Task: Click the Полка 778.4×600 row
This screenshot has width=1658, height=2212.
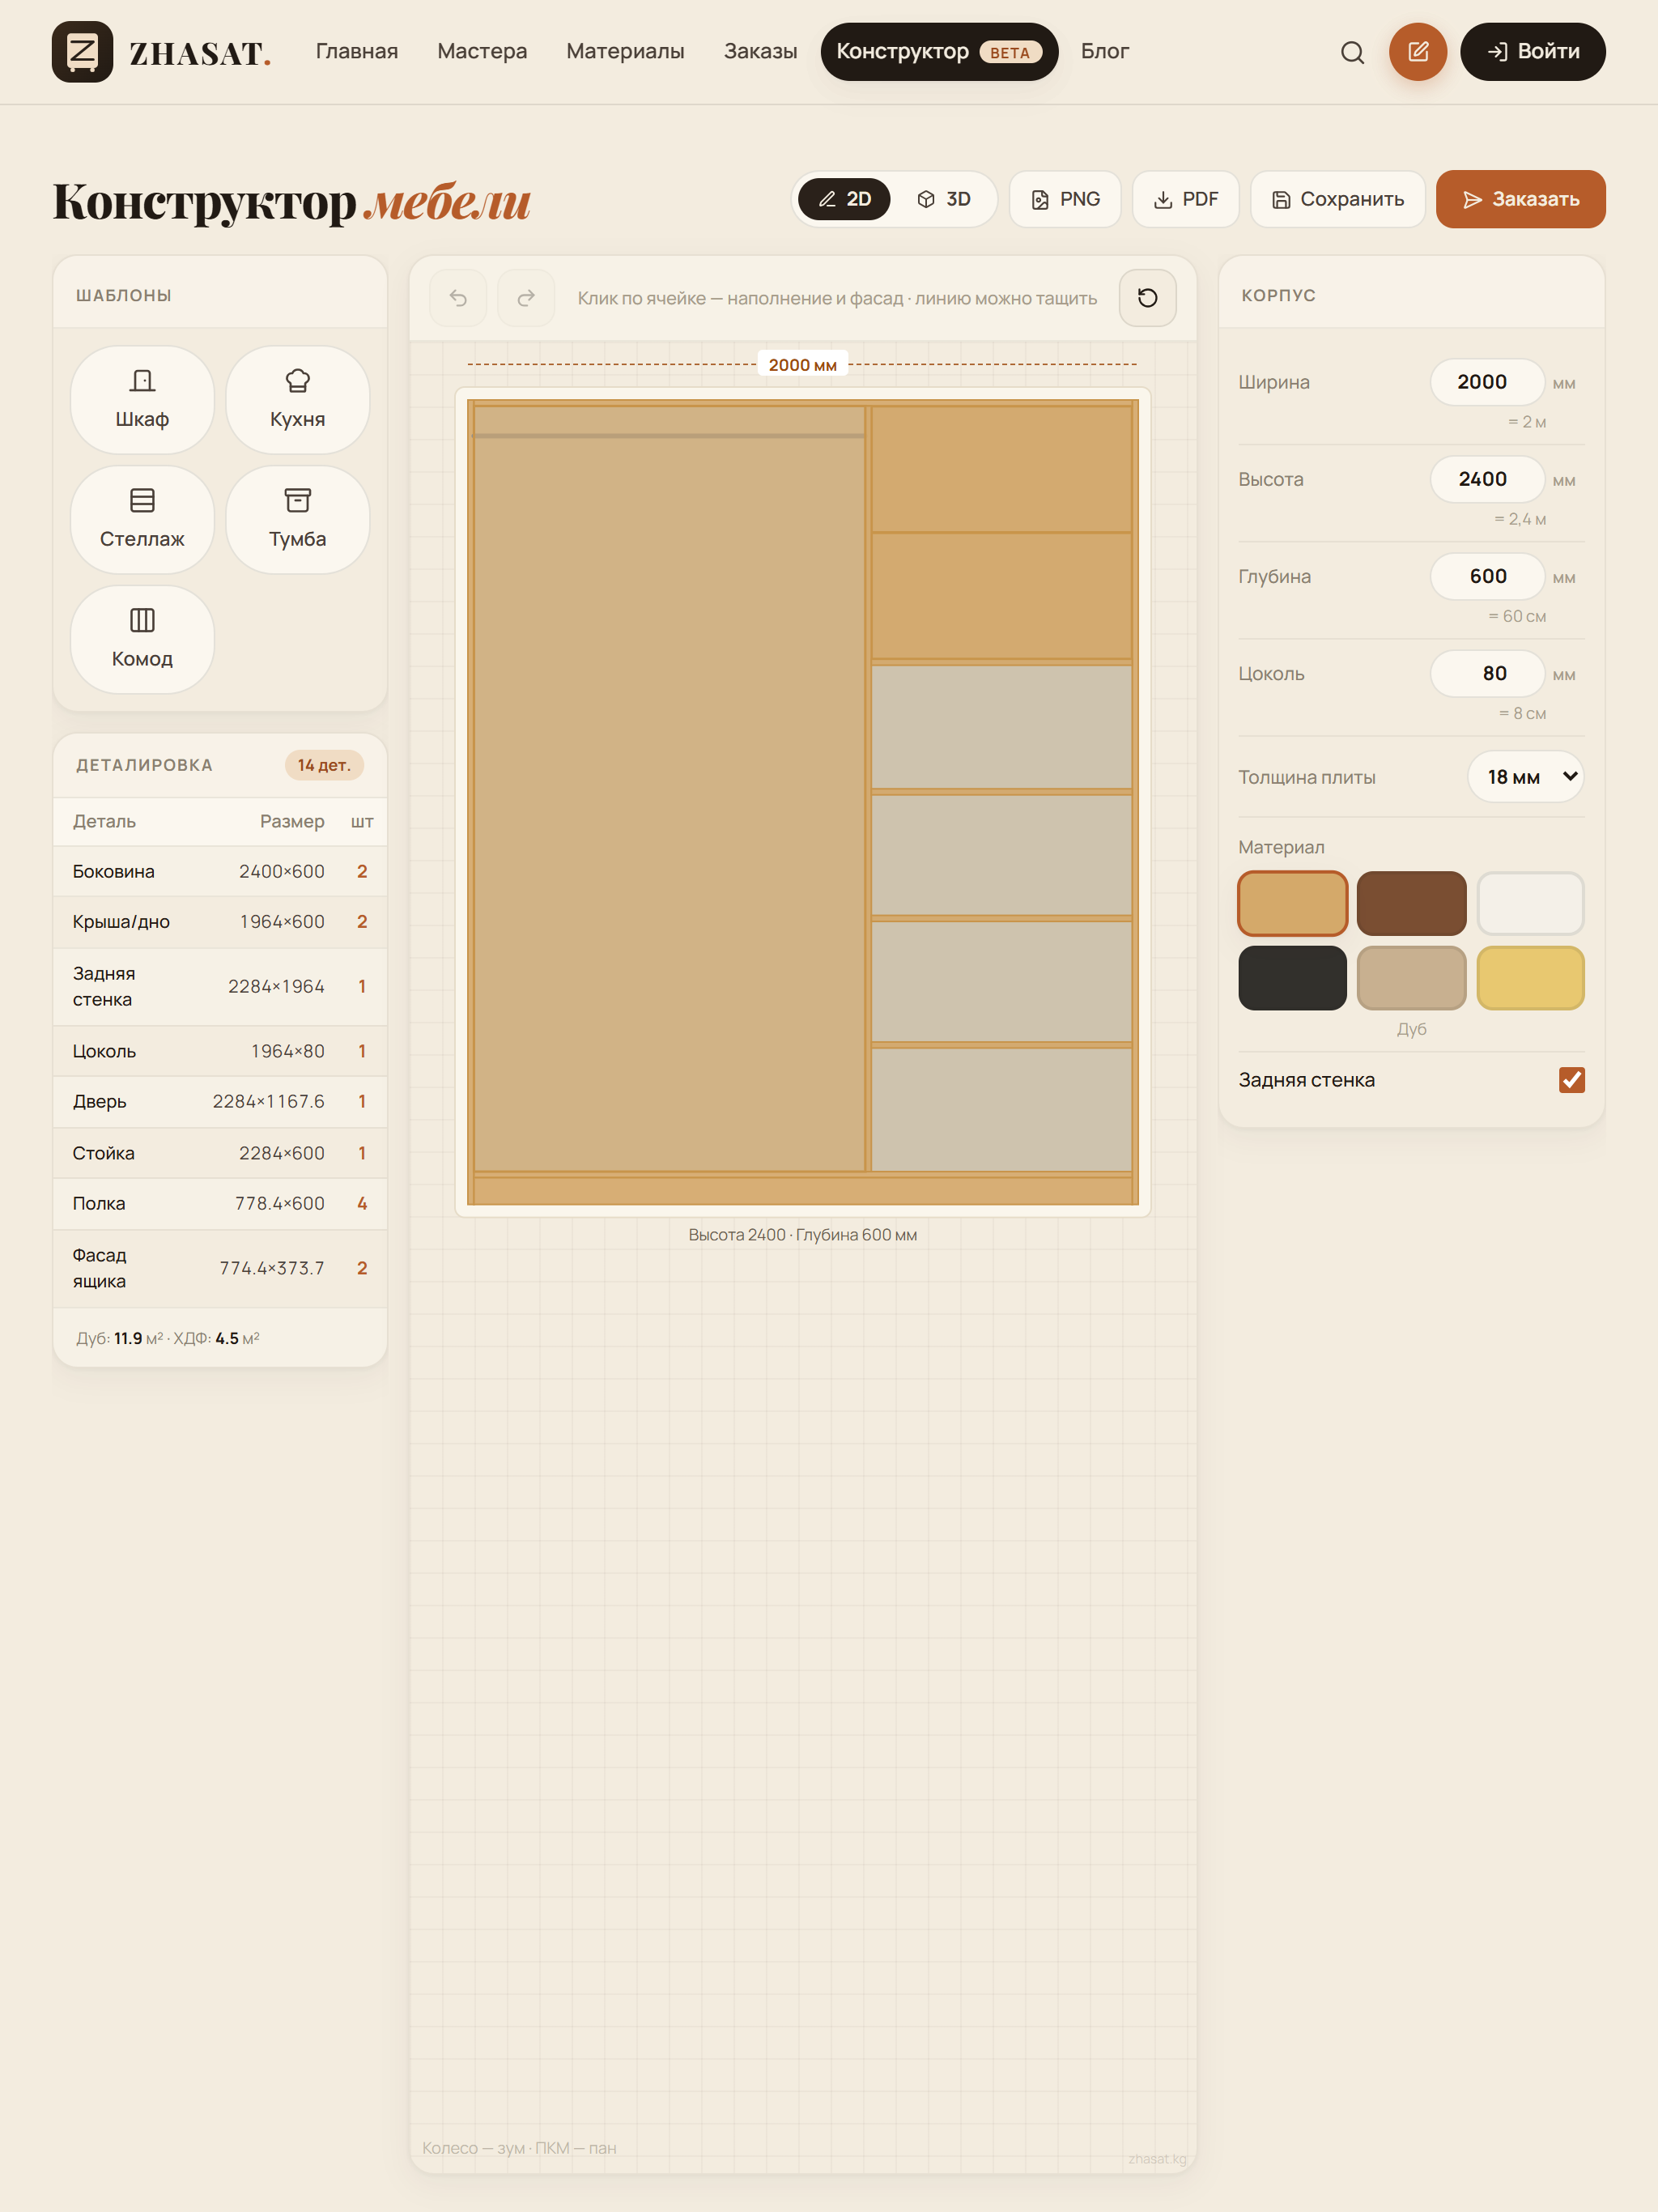Action: pos(220,1204)
